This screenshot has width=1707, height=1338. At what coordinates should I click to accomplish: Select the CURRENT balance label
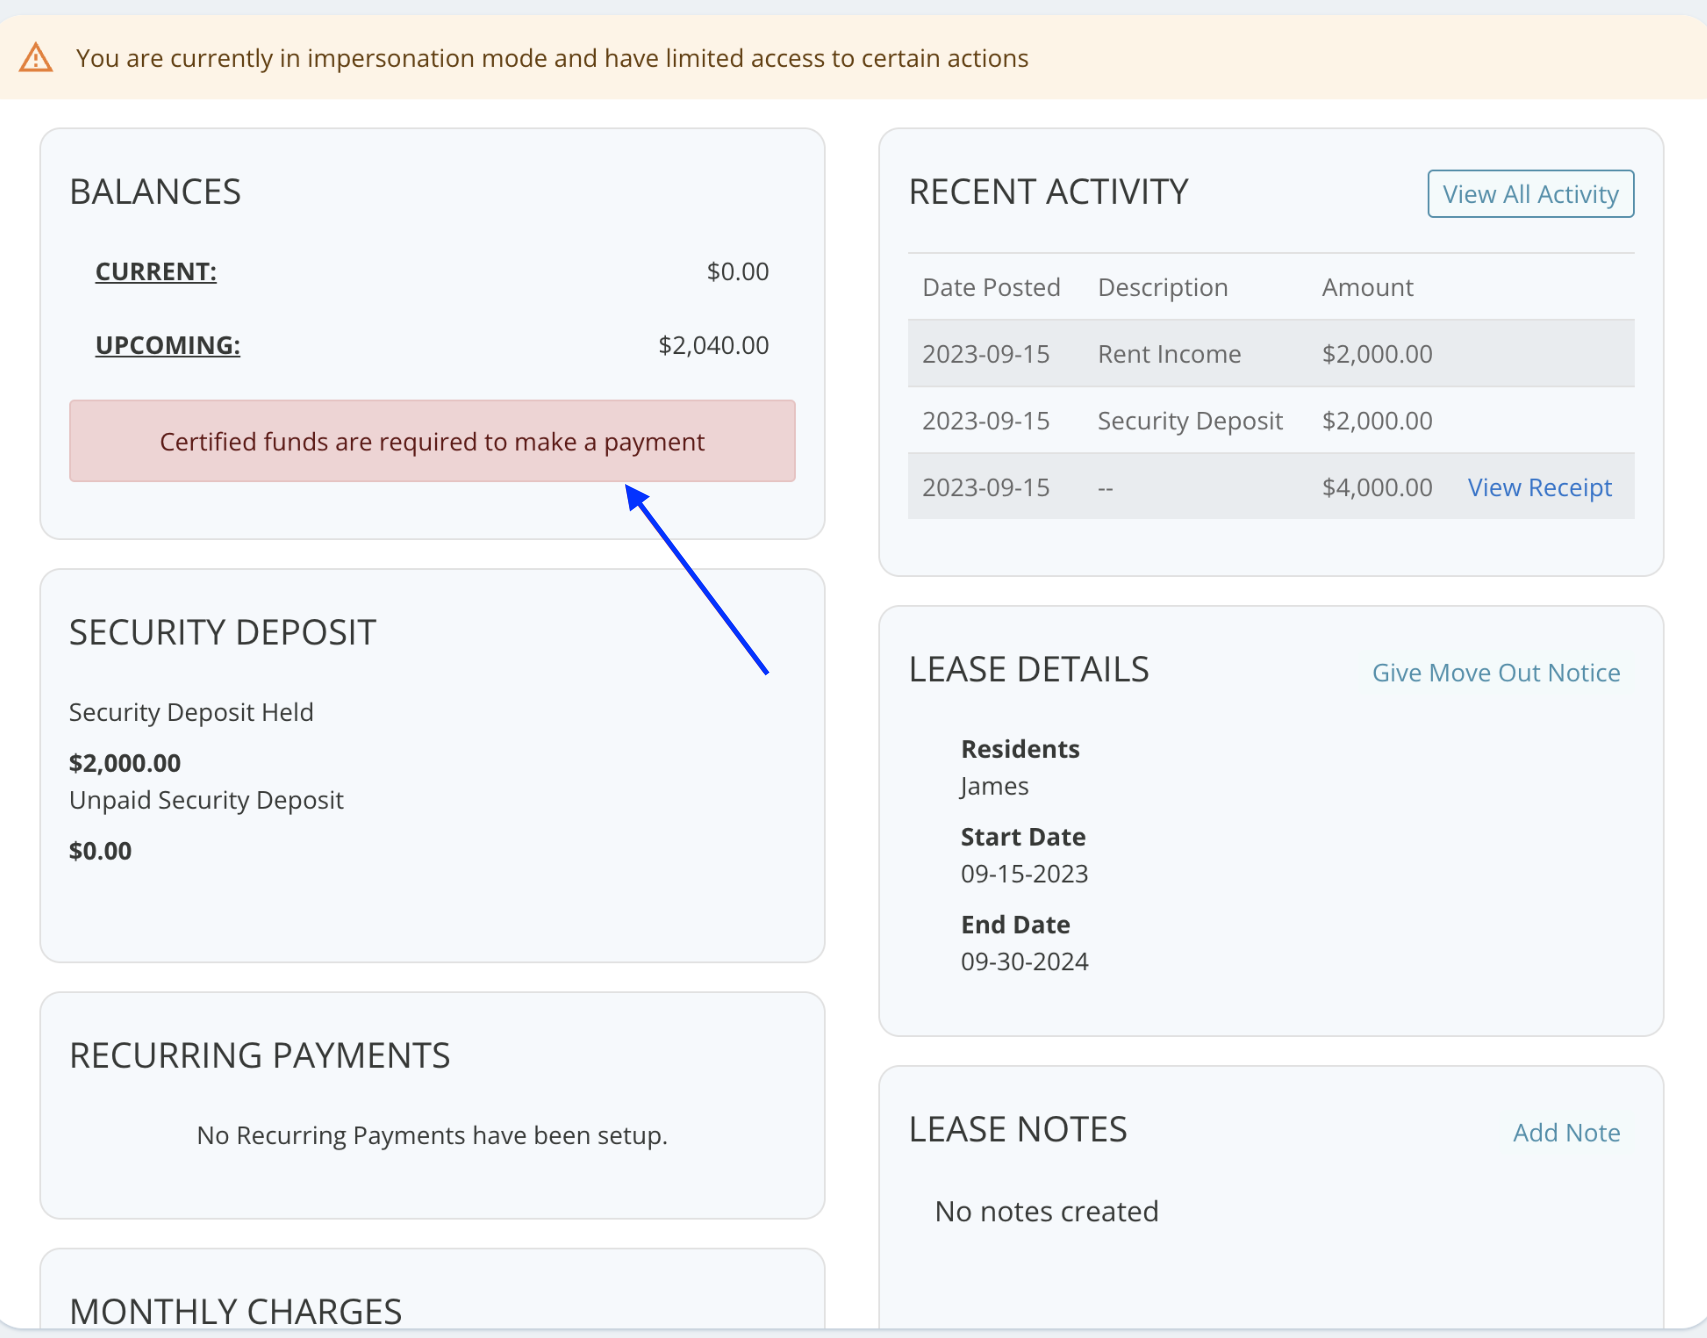pos(156,272)
